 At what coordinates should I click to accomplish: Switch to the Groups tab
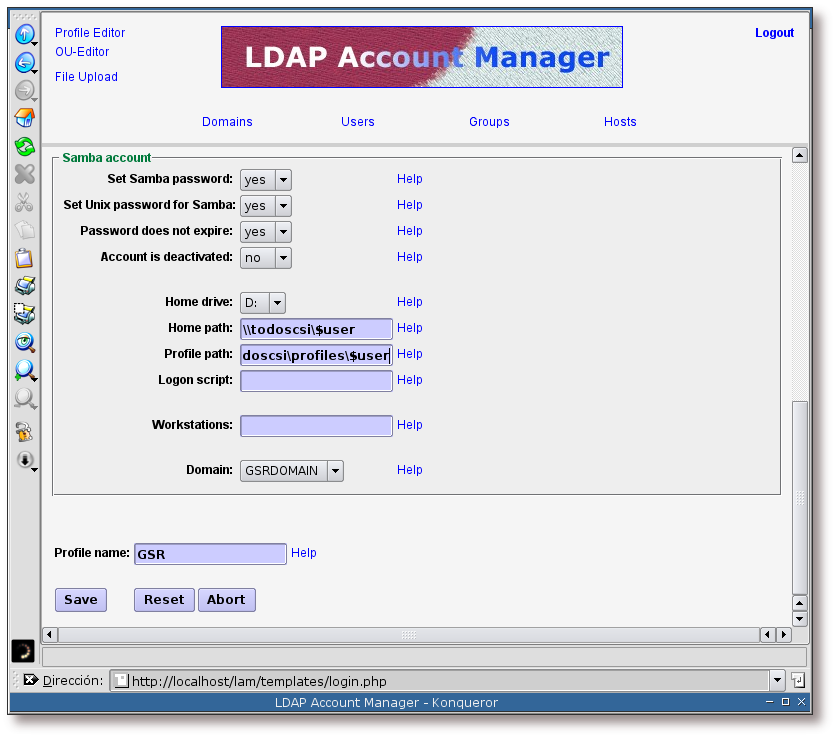[489, 122]
